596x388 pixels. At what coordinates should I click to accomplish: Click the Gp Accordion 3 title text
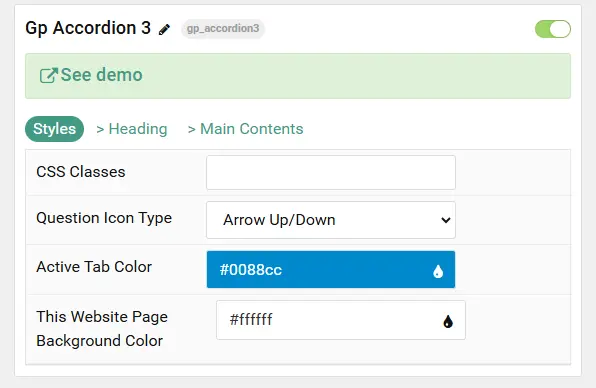click(88, 28)
